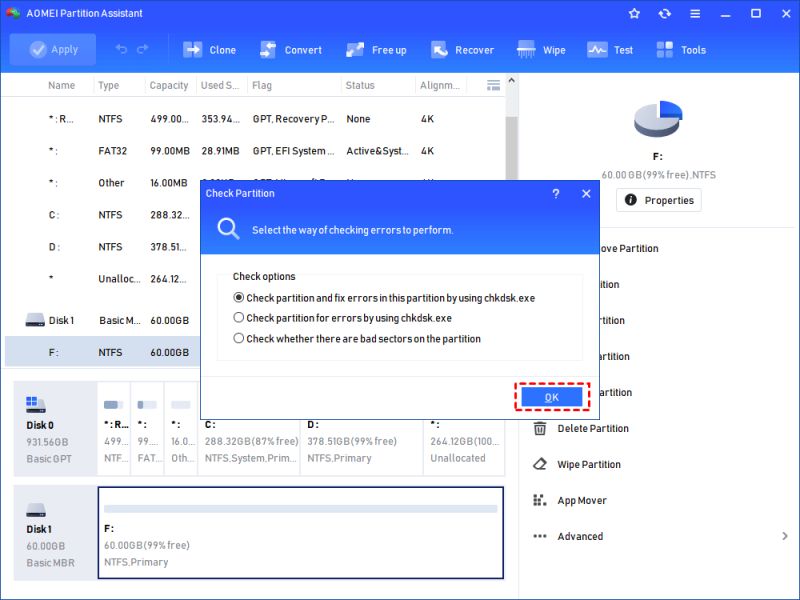Select check for bad sectors option
The height and width of the screenshot is (600, 800).
pos(239,338)
